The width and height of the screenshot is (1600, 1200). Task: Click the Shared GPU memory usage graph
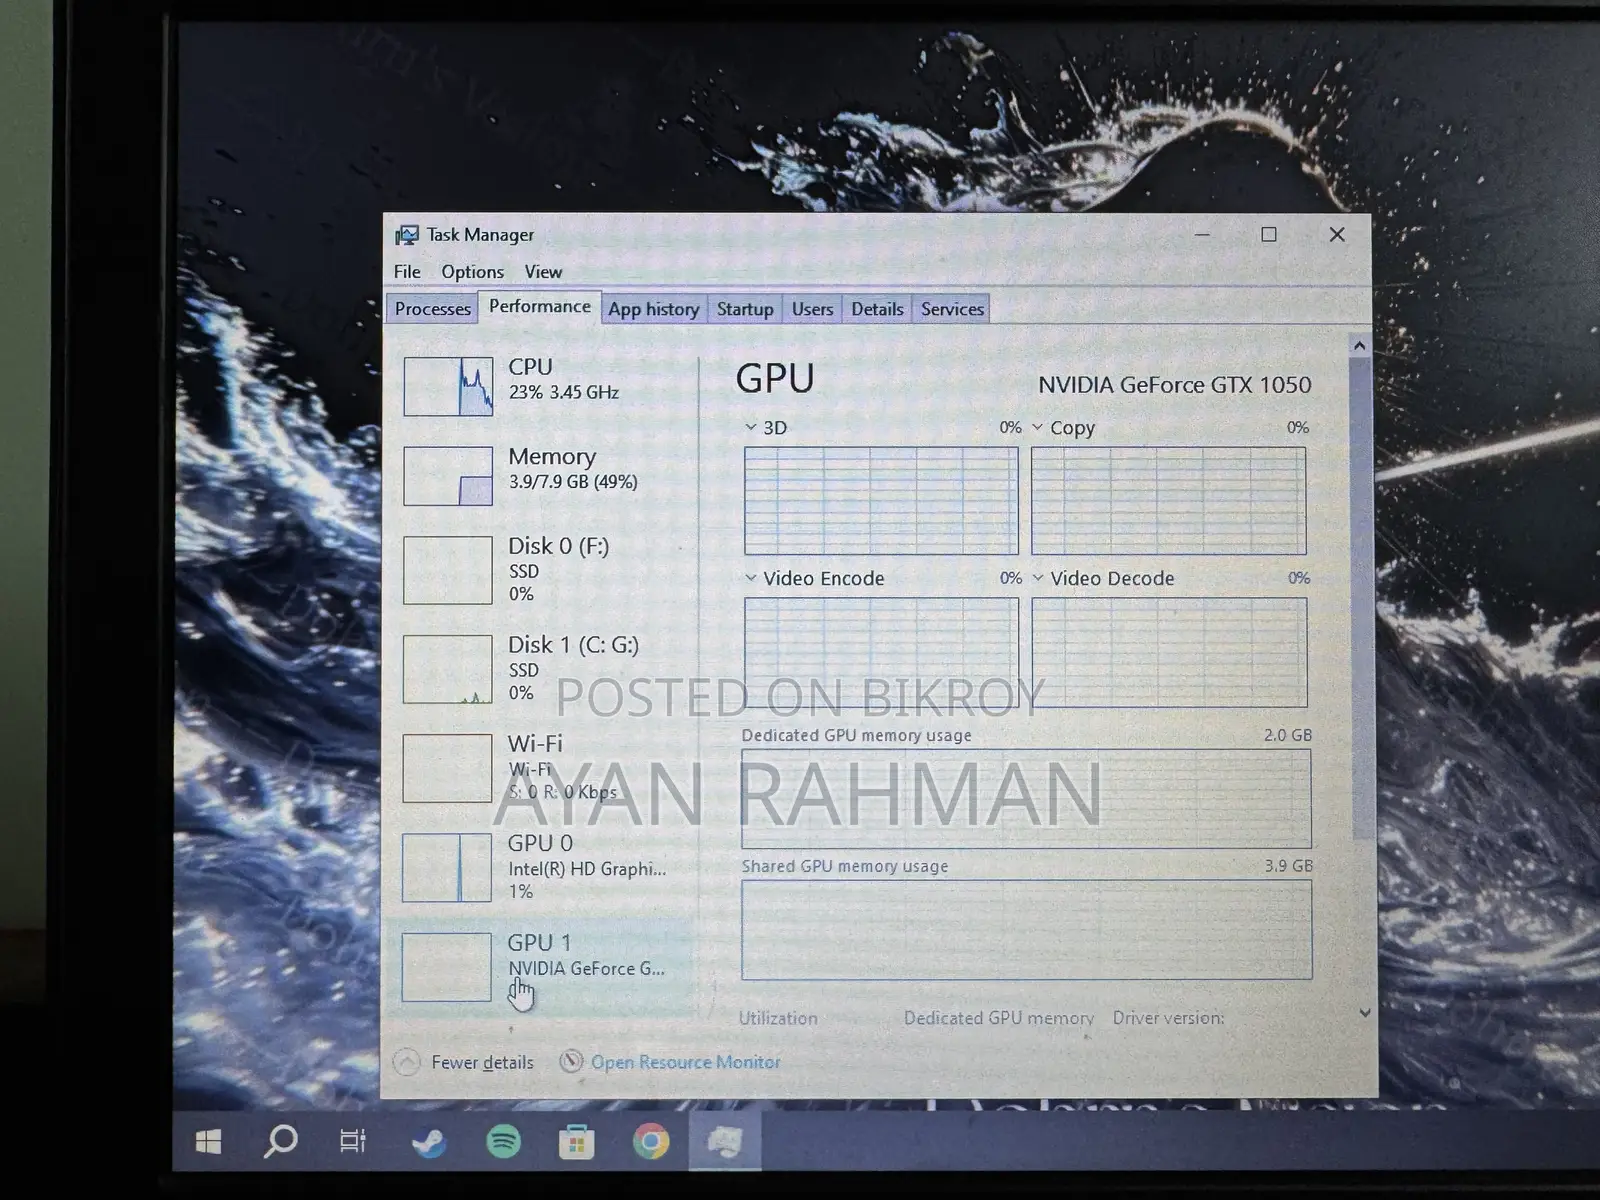point(1026,929)
